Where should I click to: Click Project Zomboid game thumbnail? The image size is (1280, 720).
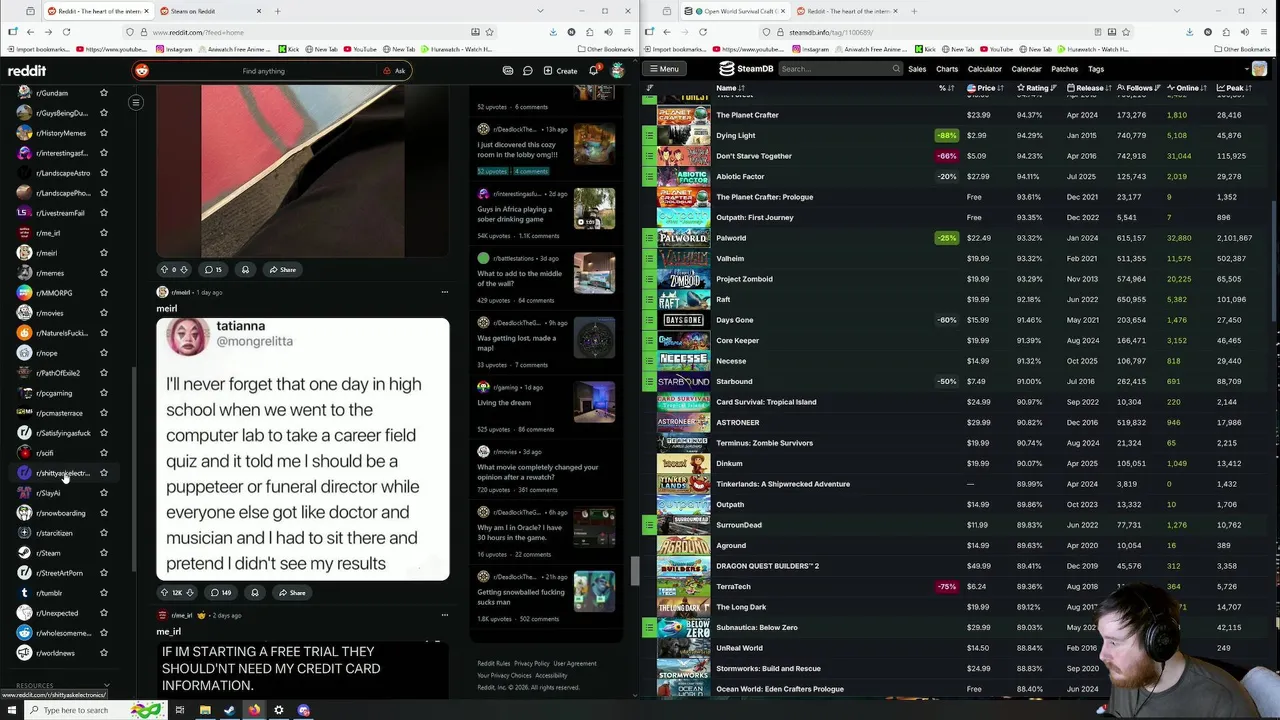(x=684, y=279)
